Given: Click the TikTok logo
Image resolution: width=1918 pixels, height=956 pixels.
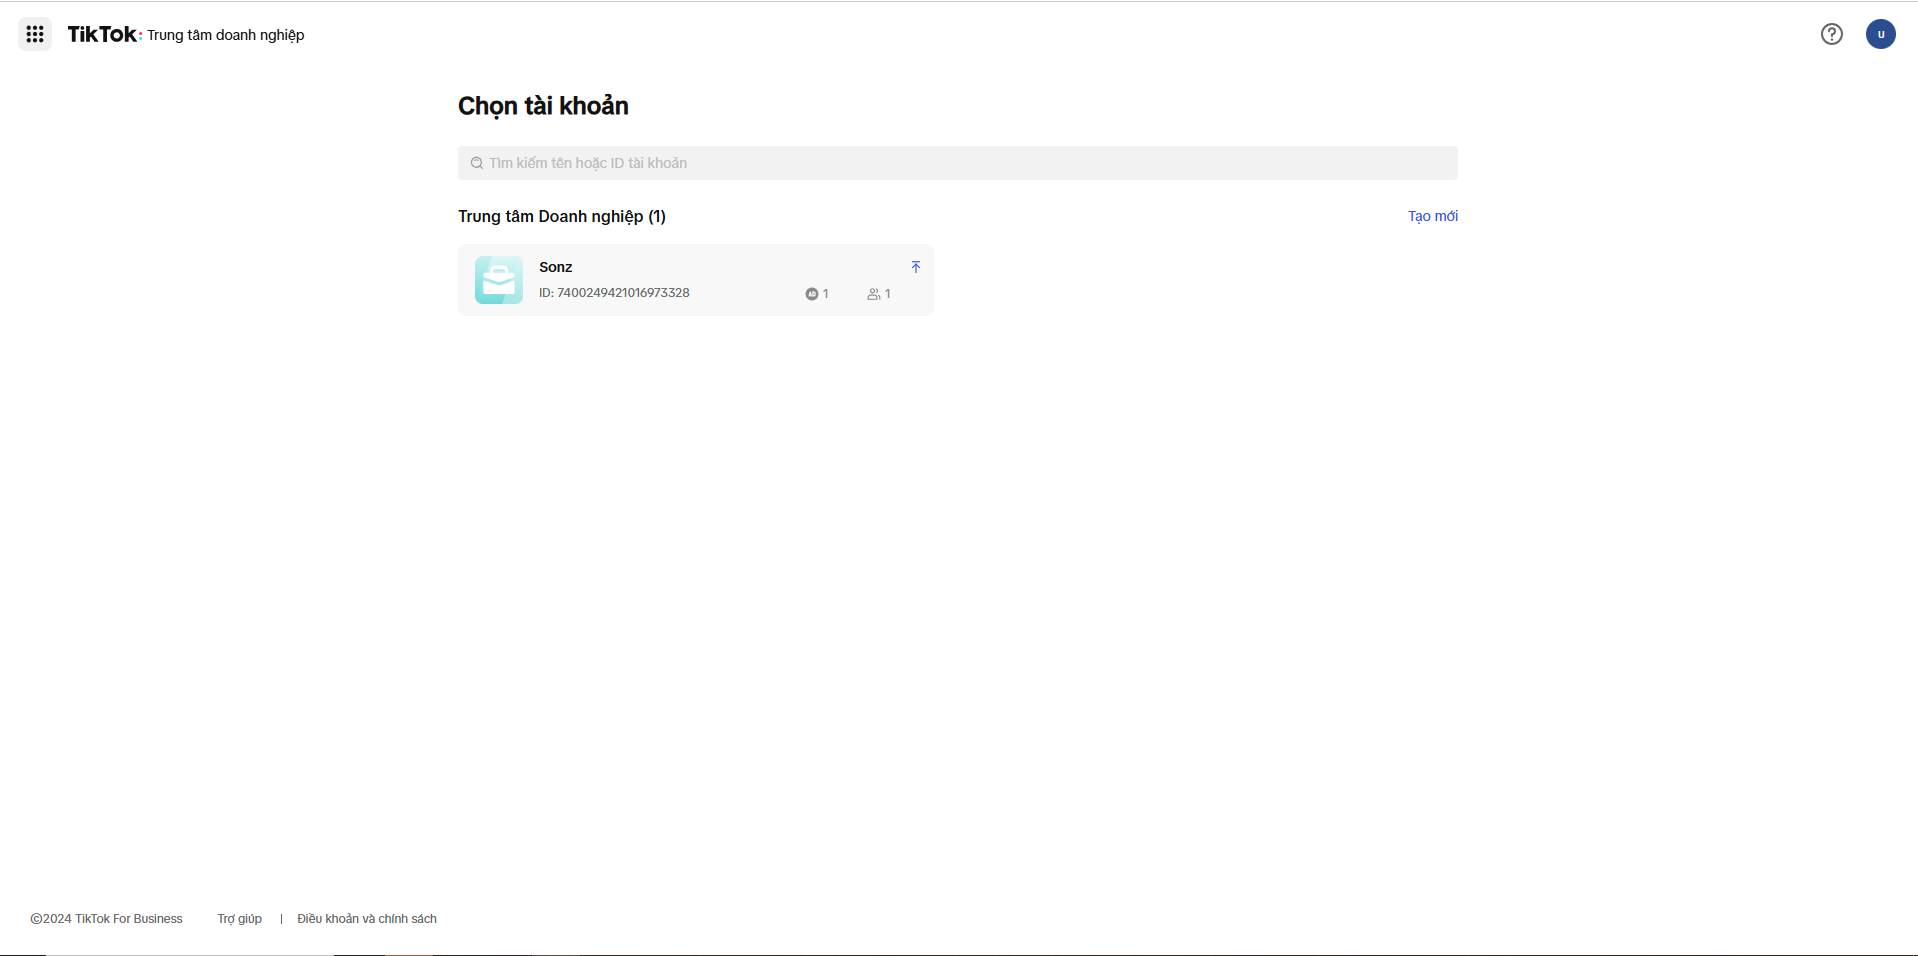Looking at the screenshot, I should pos(102,35).
